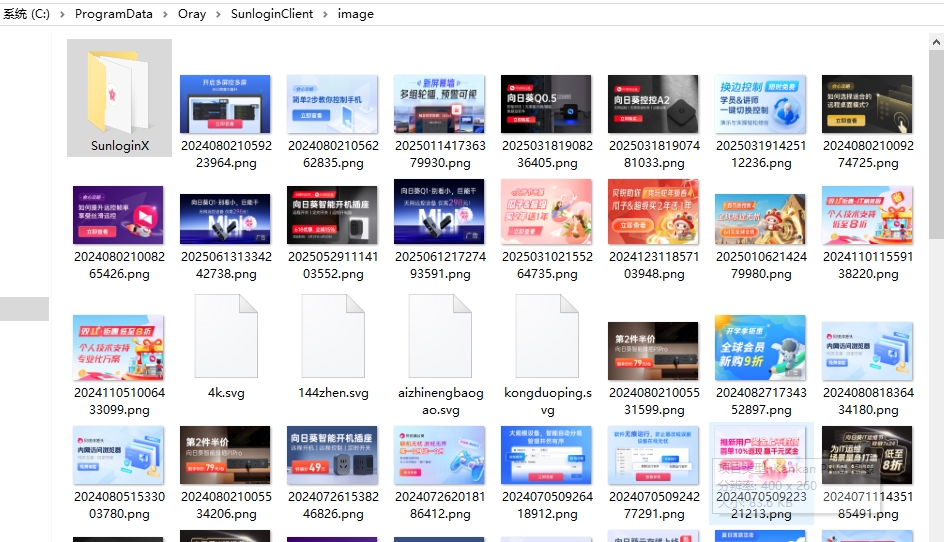The image size is (944, 542).
Task: Select image 202407262018186412.png
Action: (x=440, y=455)
